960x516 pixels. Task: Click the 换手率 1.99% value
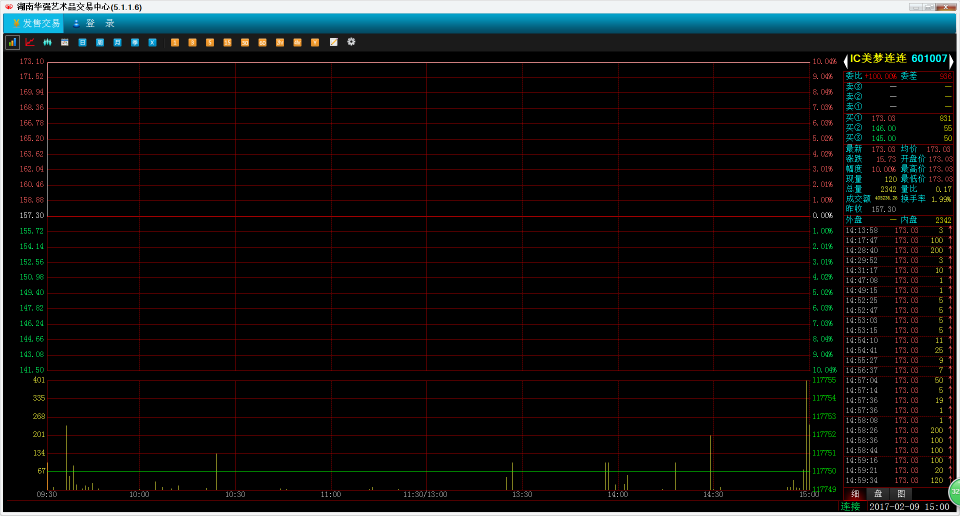tap(941, 200)
